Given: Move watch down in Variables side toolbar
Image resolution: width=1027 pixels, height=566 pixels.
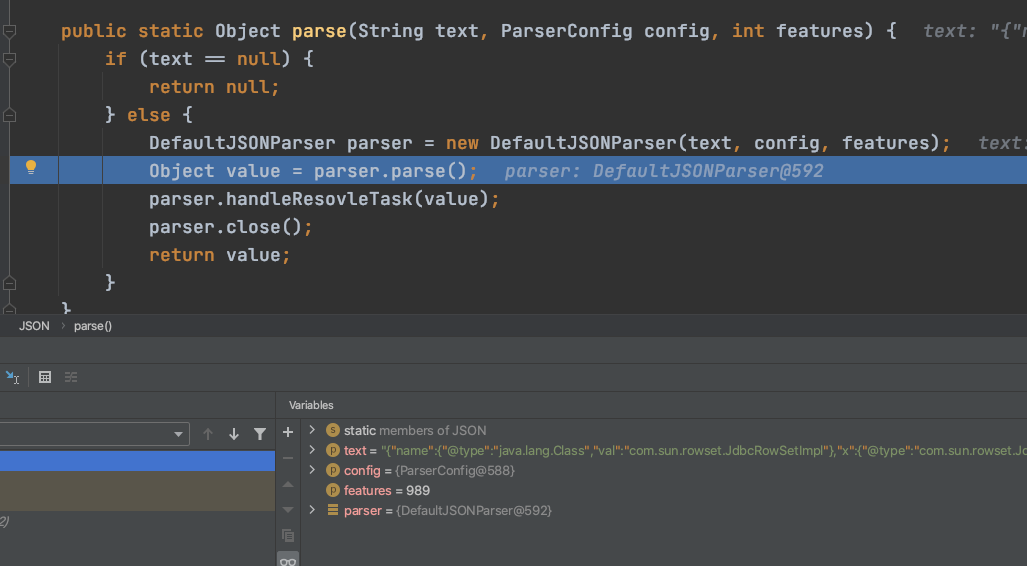Looking at the screenshot, I should (x=288, y=510).
